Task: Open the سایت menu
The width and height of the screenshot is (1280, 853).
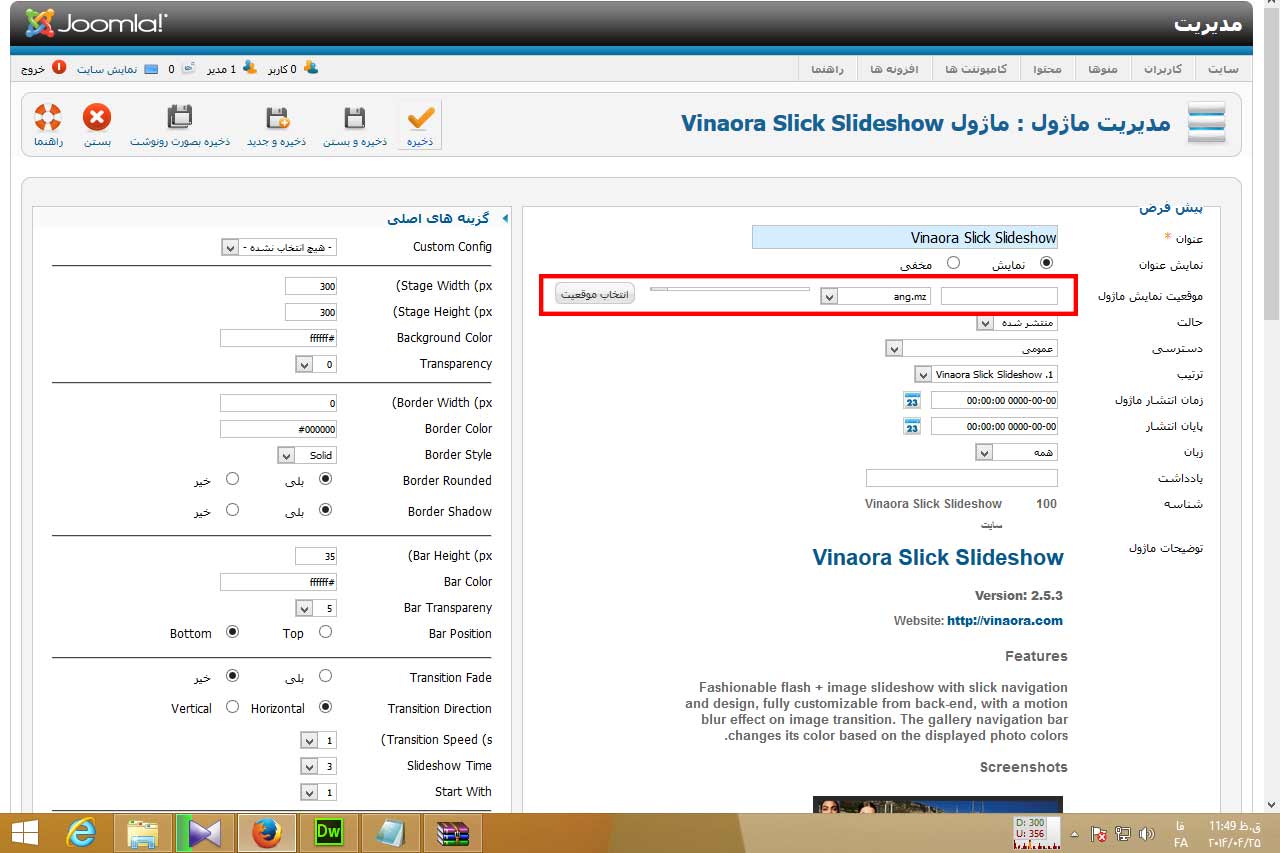Action: click(x=1222, y=69)
